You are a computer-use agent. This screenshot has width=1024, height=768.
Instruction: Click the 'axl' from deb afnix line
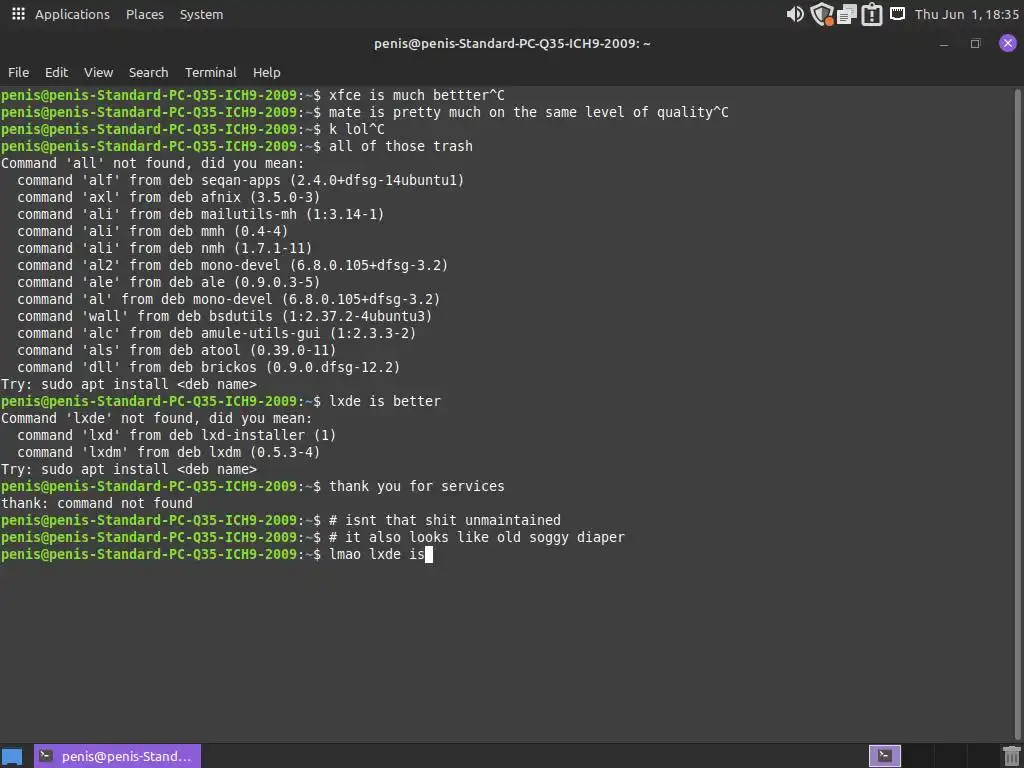[168, 197]
